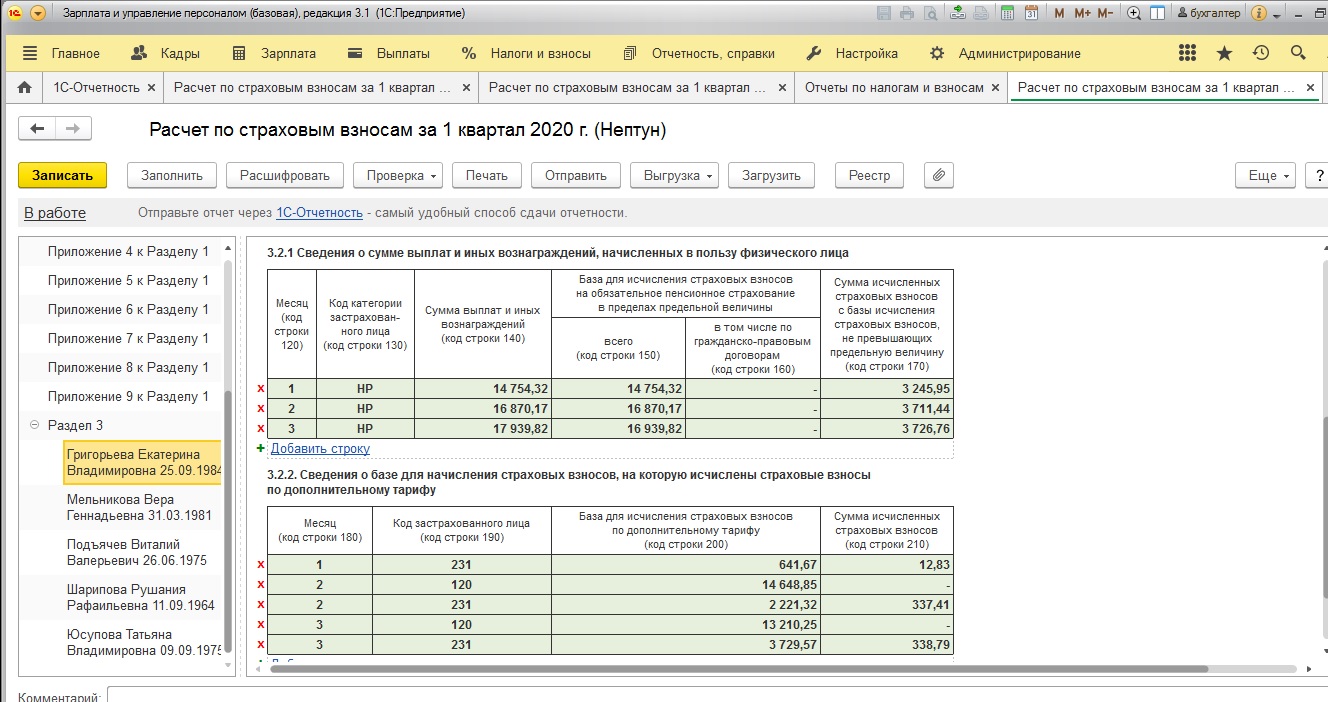This screenshot has width=1328, height=702.
Task: Open the Главное section menu
Action: point(61,53)
